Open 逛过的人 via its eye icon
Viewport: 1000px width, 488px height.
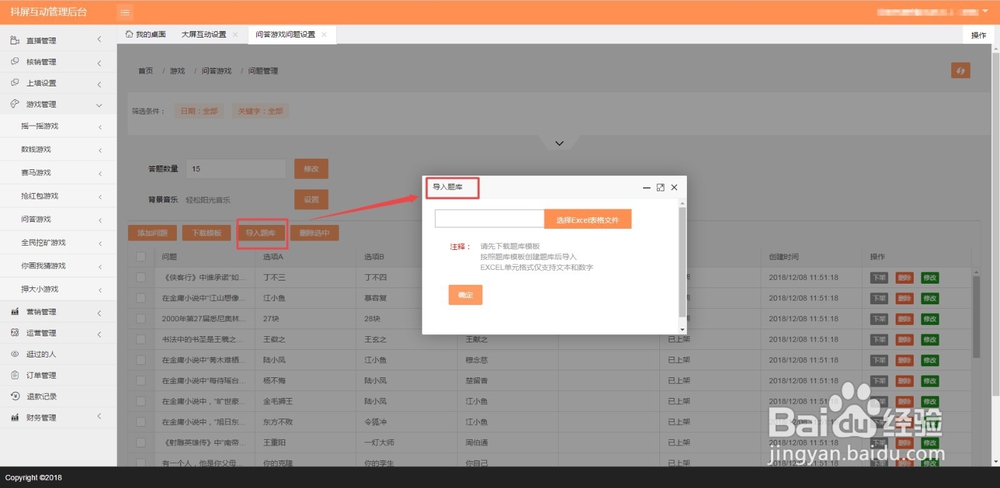[15, 354]
